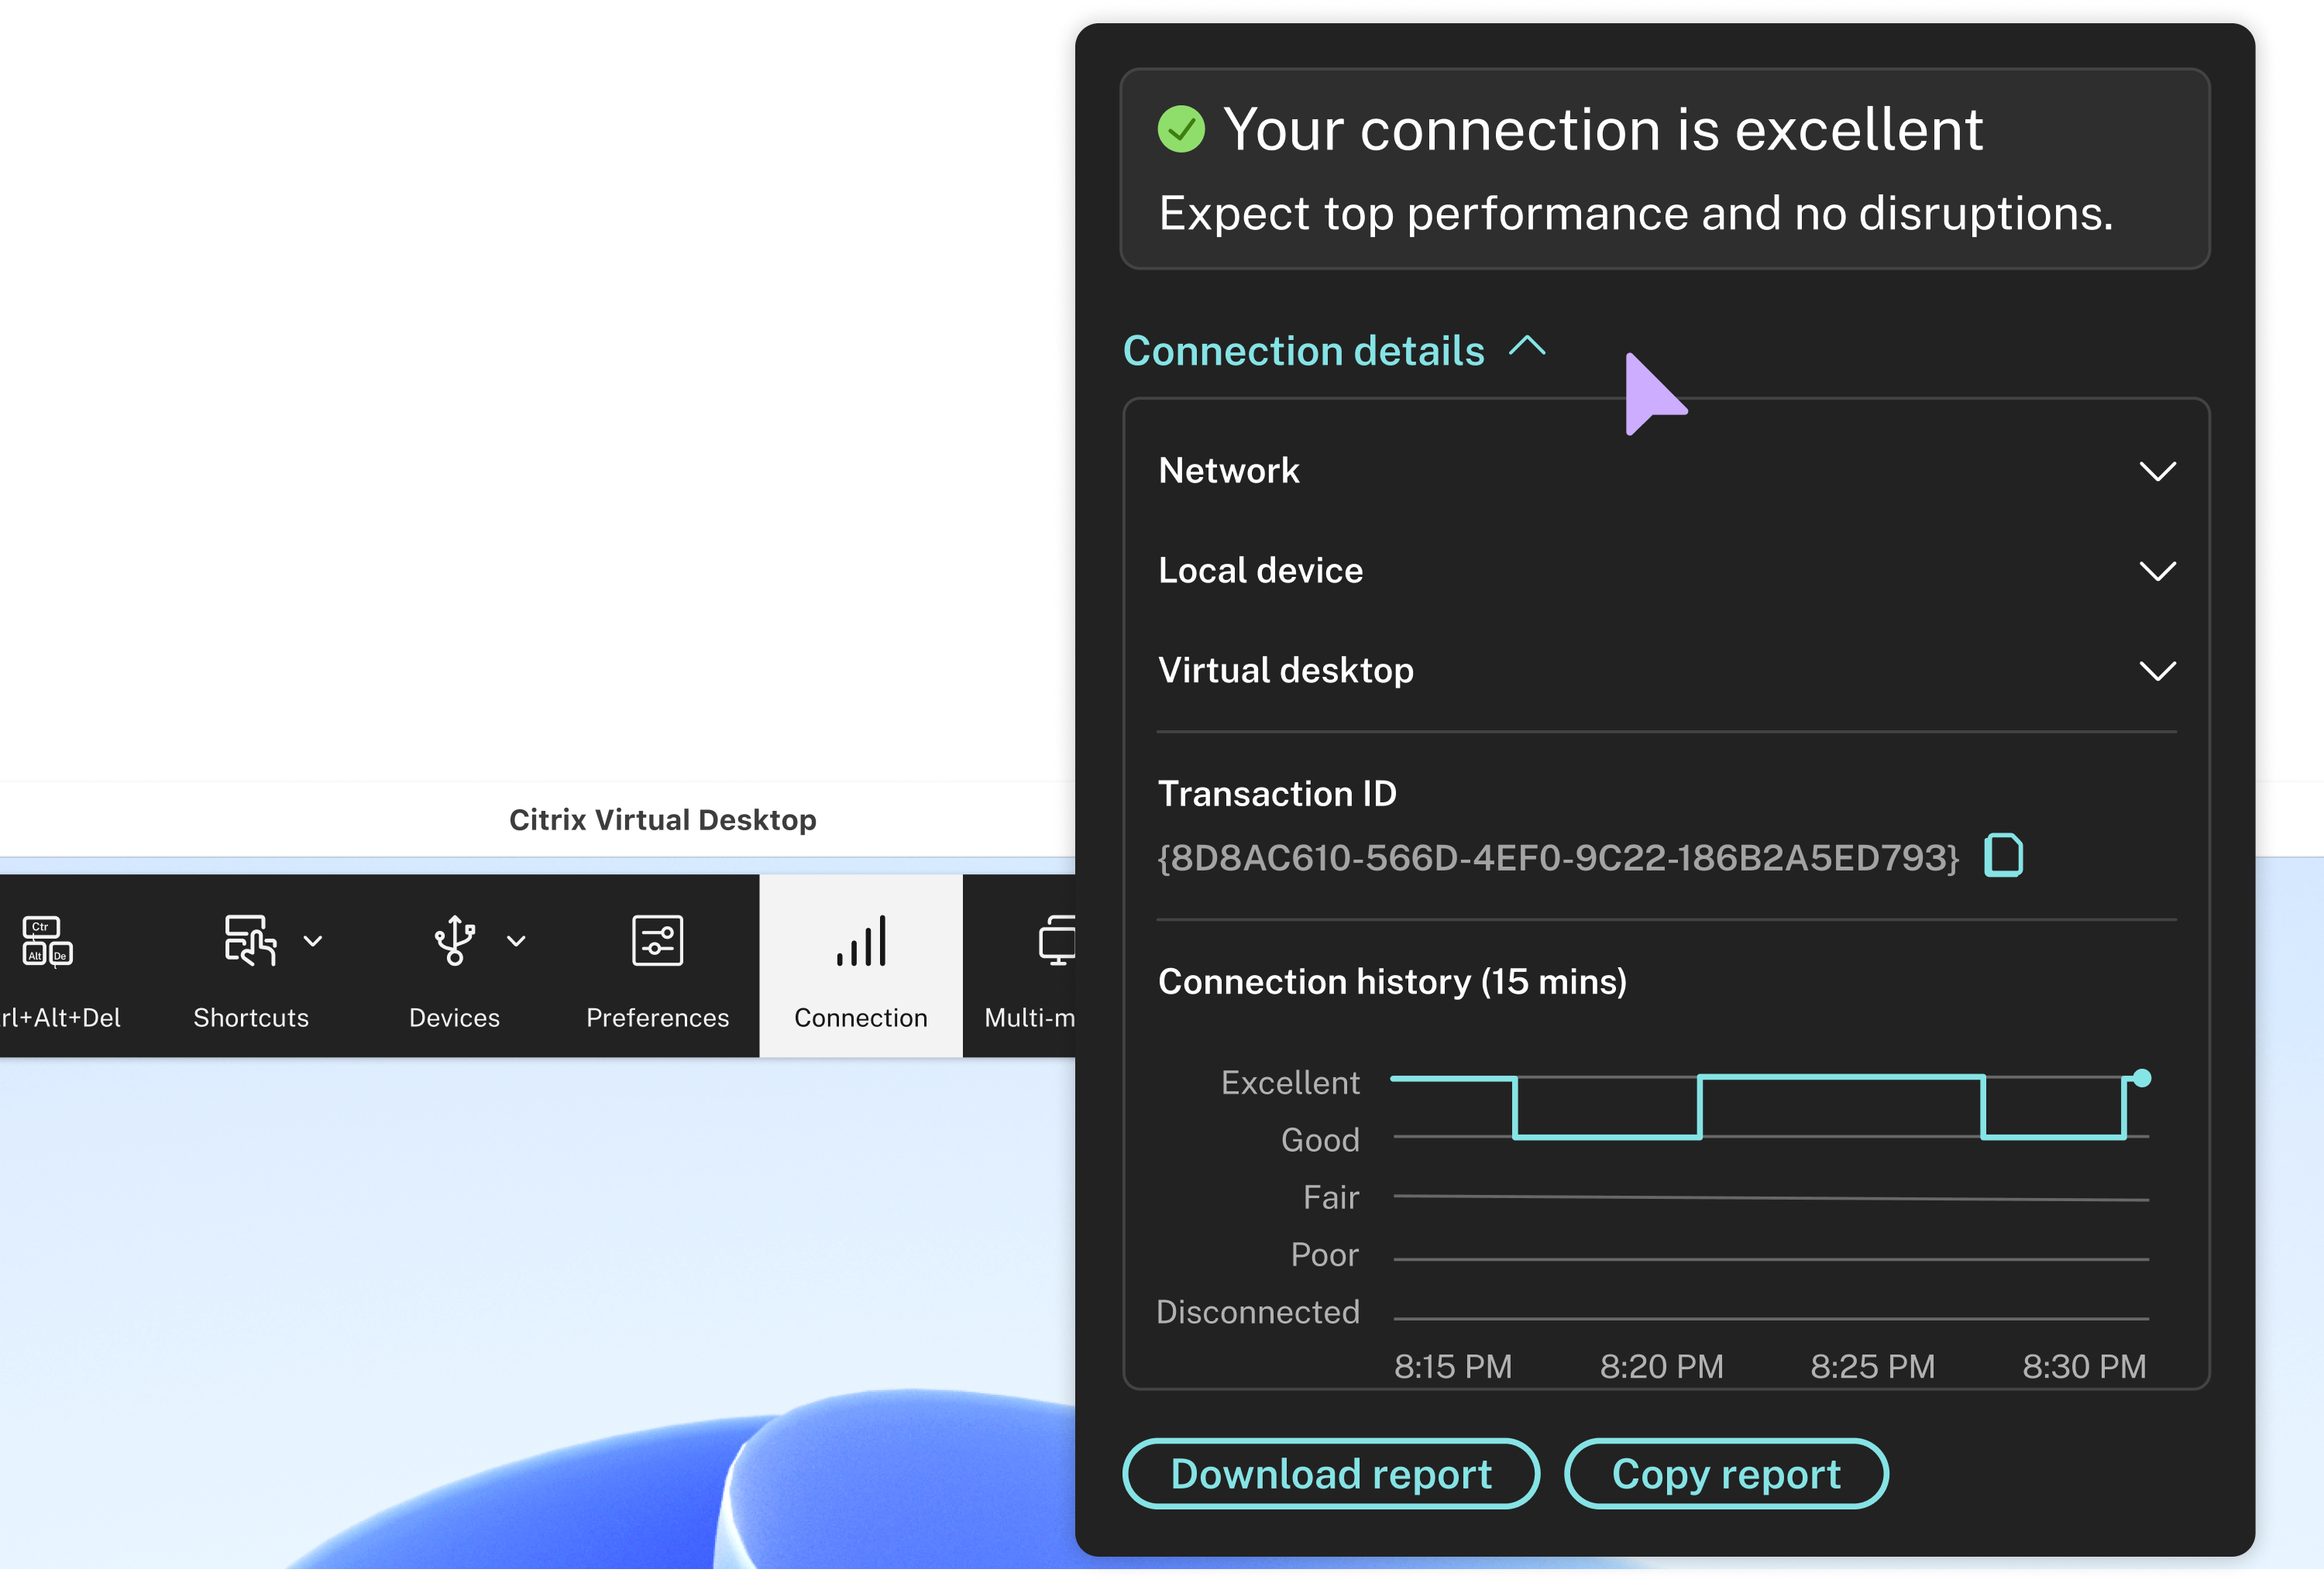This screenshot has width=2324, height=1583.
Task: Expand the Shortcuts dropdown arrow
Action: pyautogui.click(x=313, y=941)
